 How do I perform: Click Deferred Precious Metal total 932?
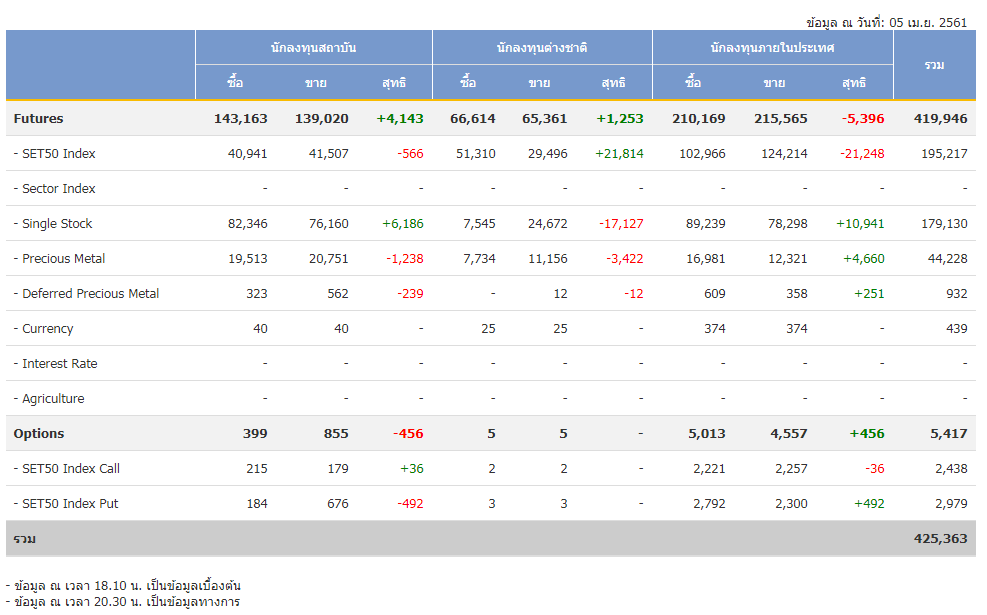[957, 293]
